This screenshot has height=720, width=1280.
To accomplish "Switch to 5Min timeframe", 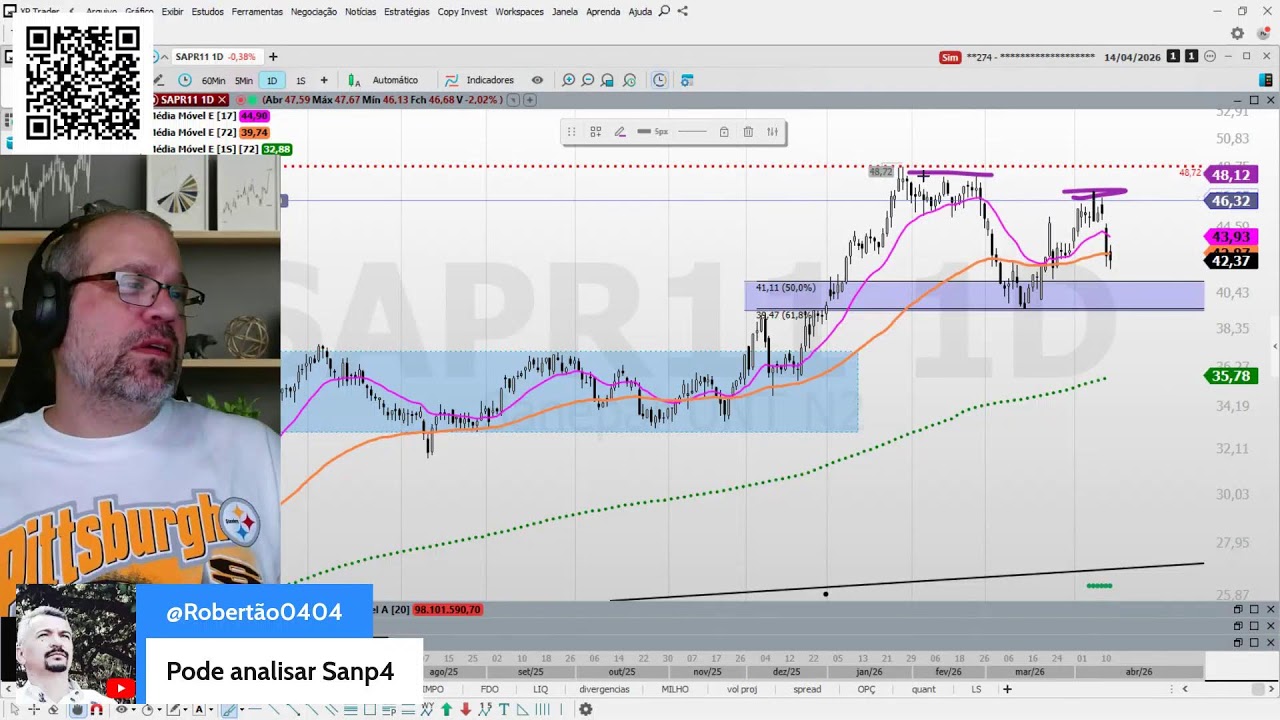I will [244, 80].
